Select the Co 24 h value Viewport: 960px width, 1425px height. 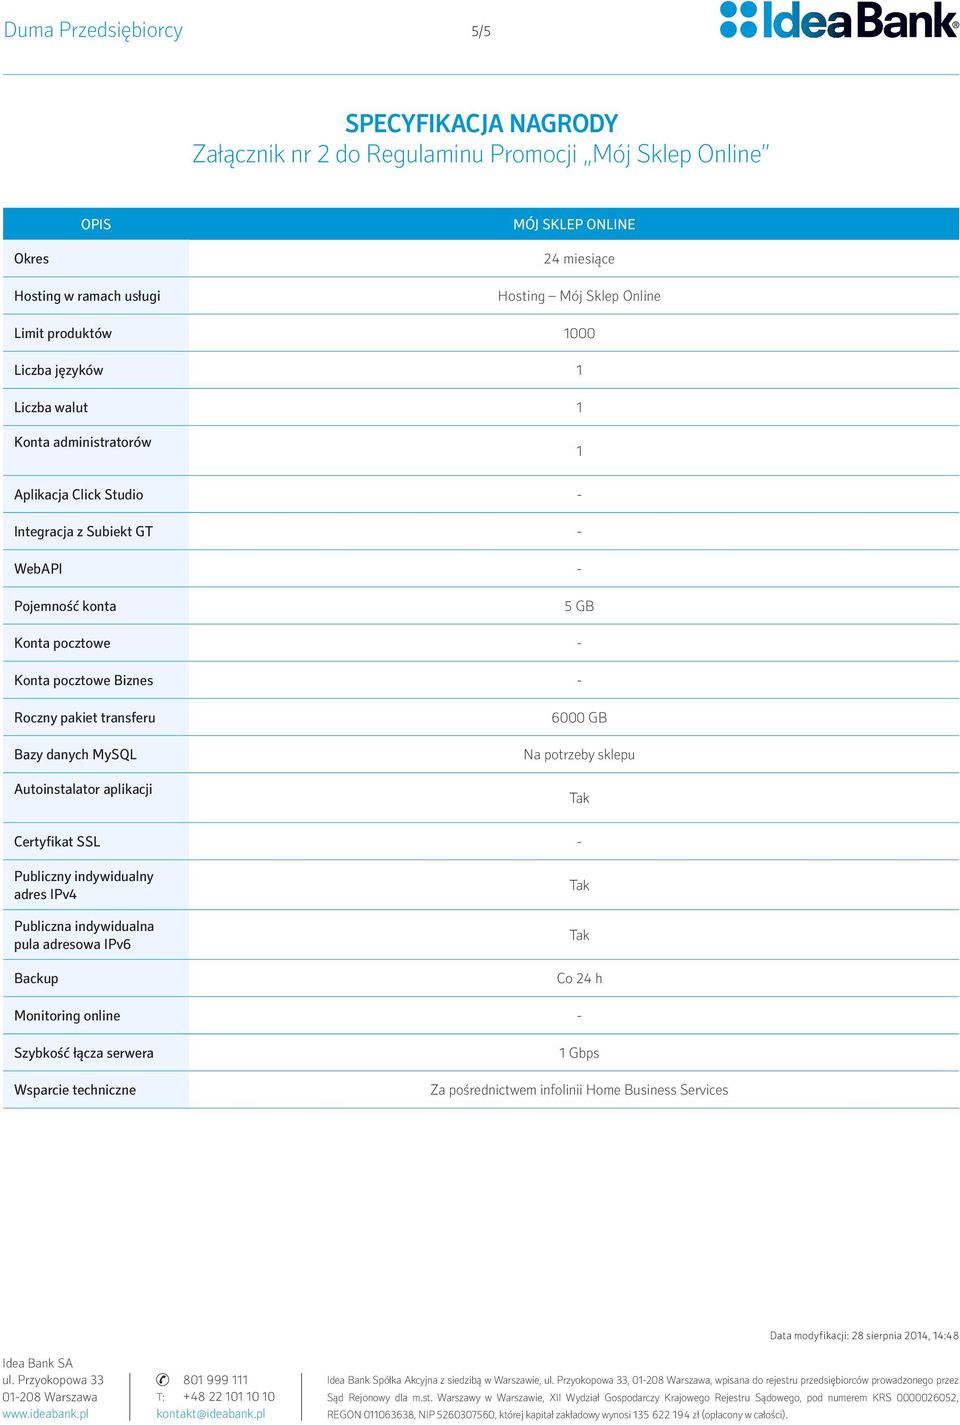coord(579,979)
